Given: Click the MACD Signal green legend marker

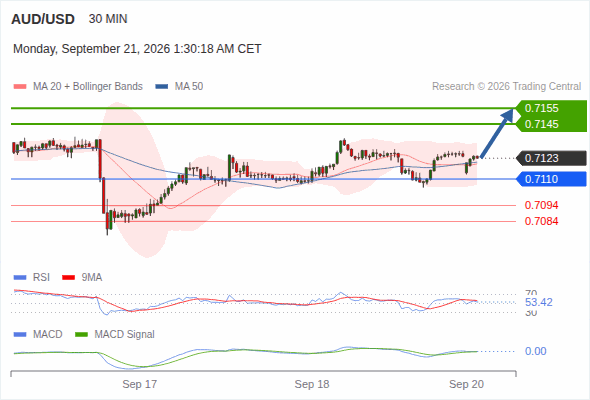Looking at the screenshot, I should point(81,334).
